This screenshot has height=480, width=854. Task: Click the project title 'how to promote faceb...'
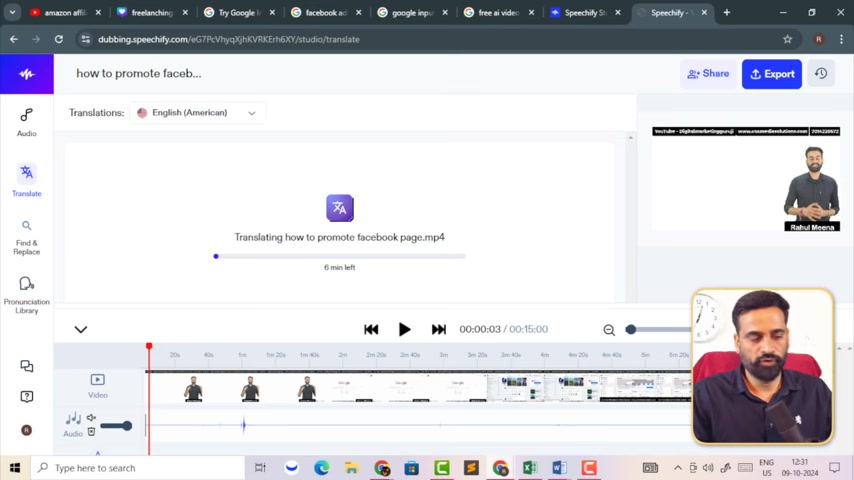(138, 74)
